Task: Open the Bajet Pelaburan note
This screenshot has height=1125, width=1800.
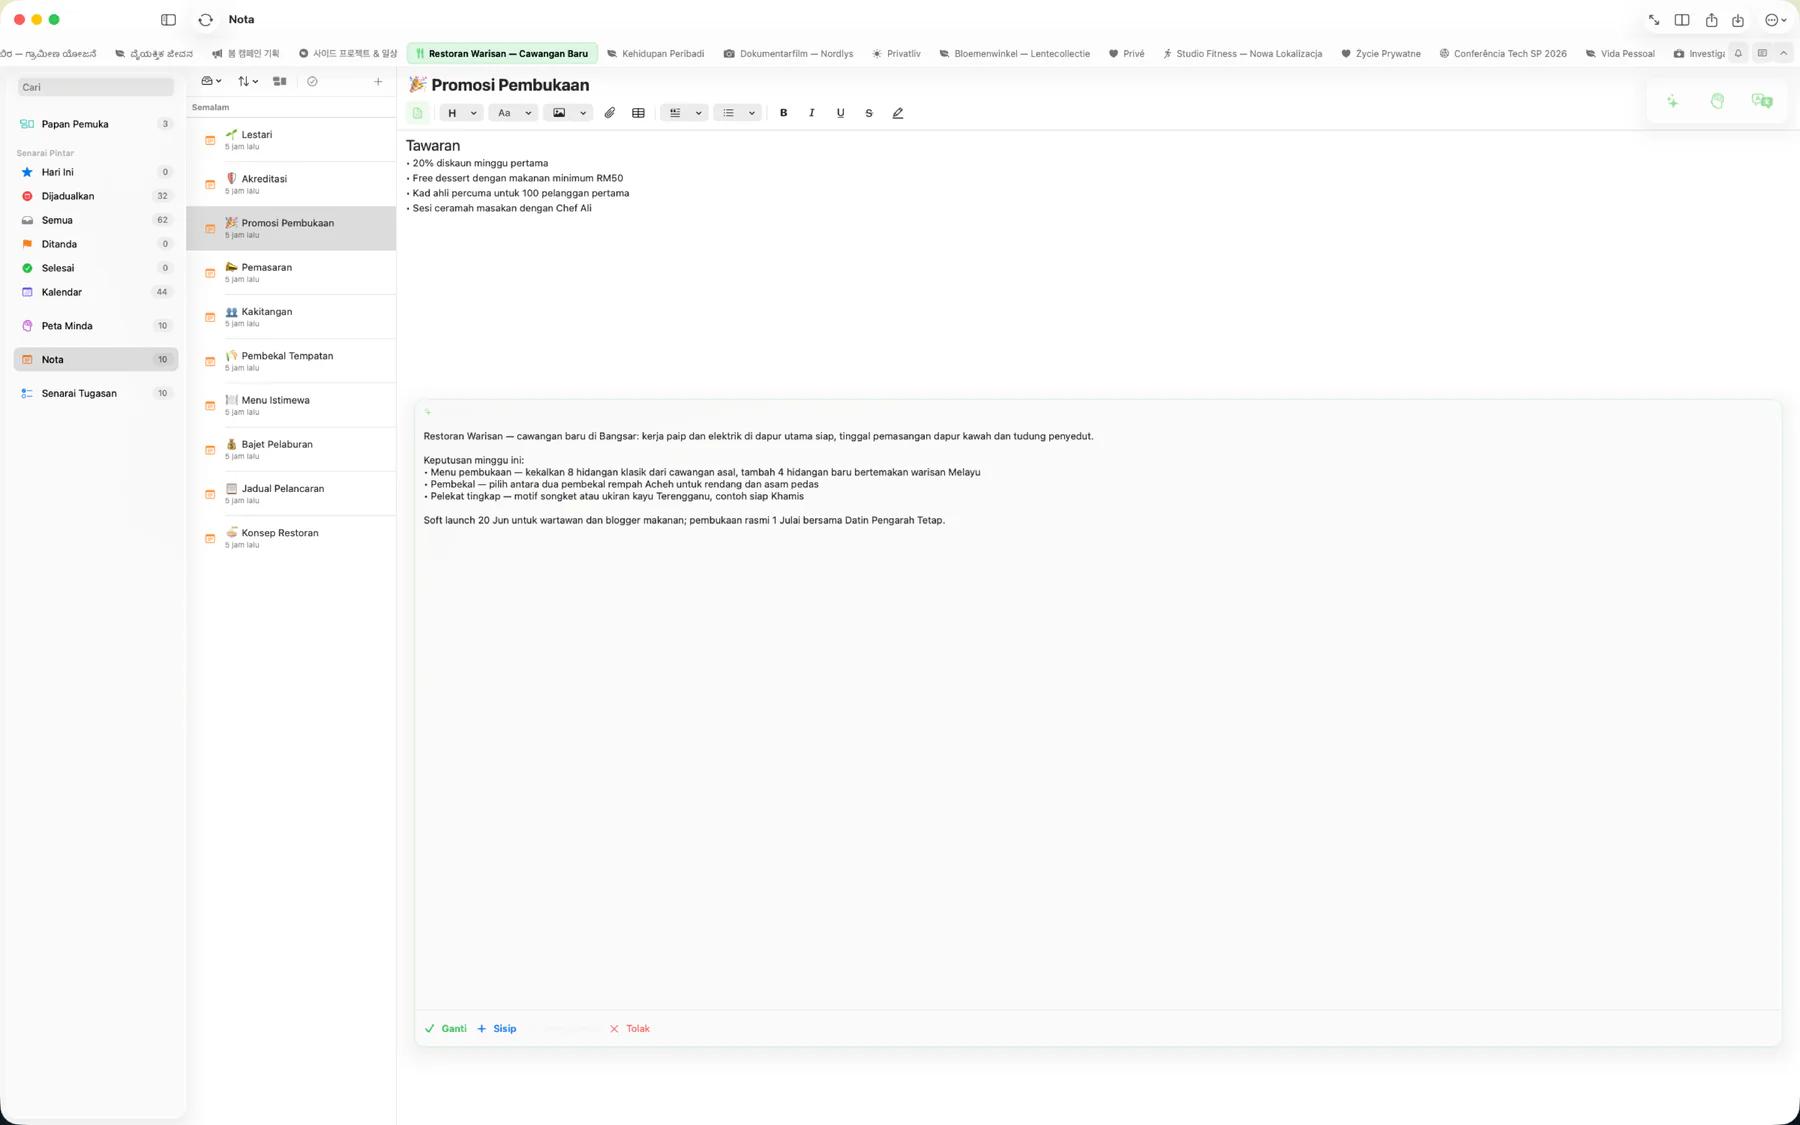Action: [x=291, y=450]
